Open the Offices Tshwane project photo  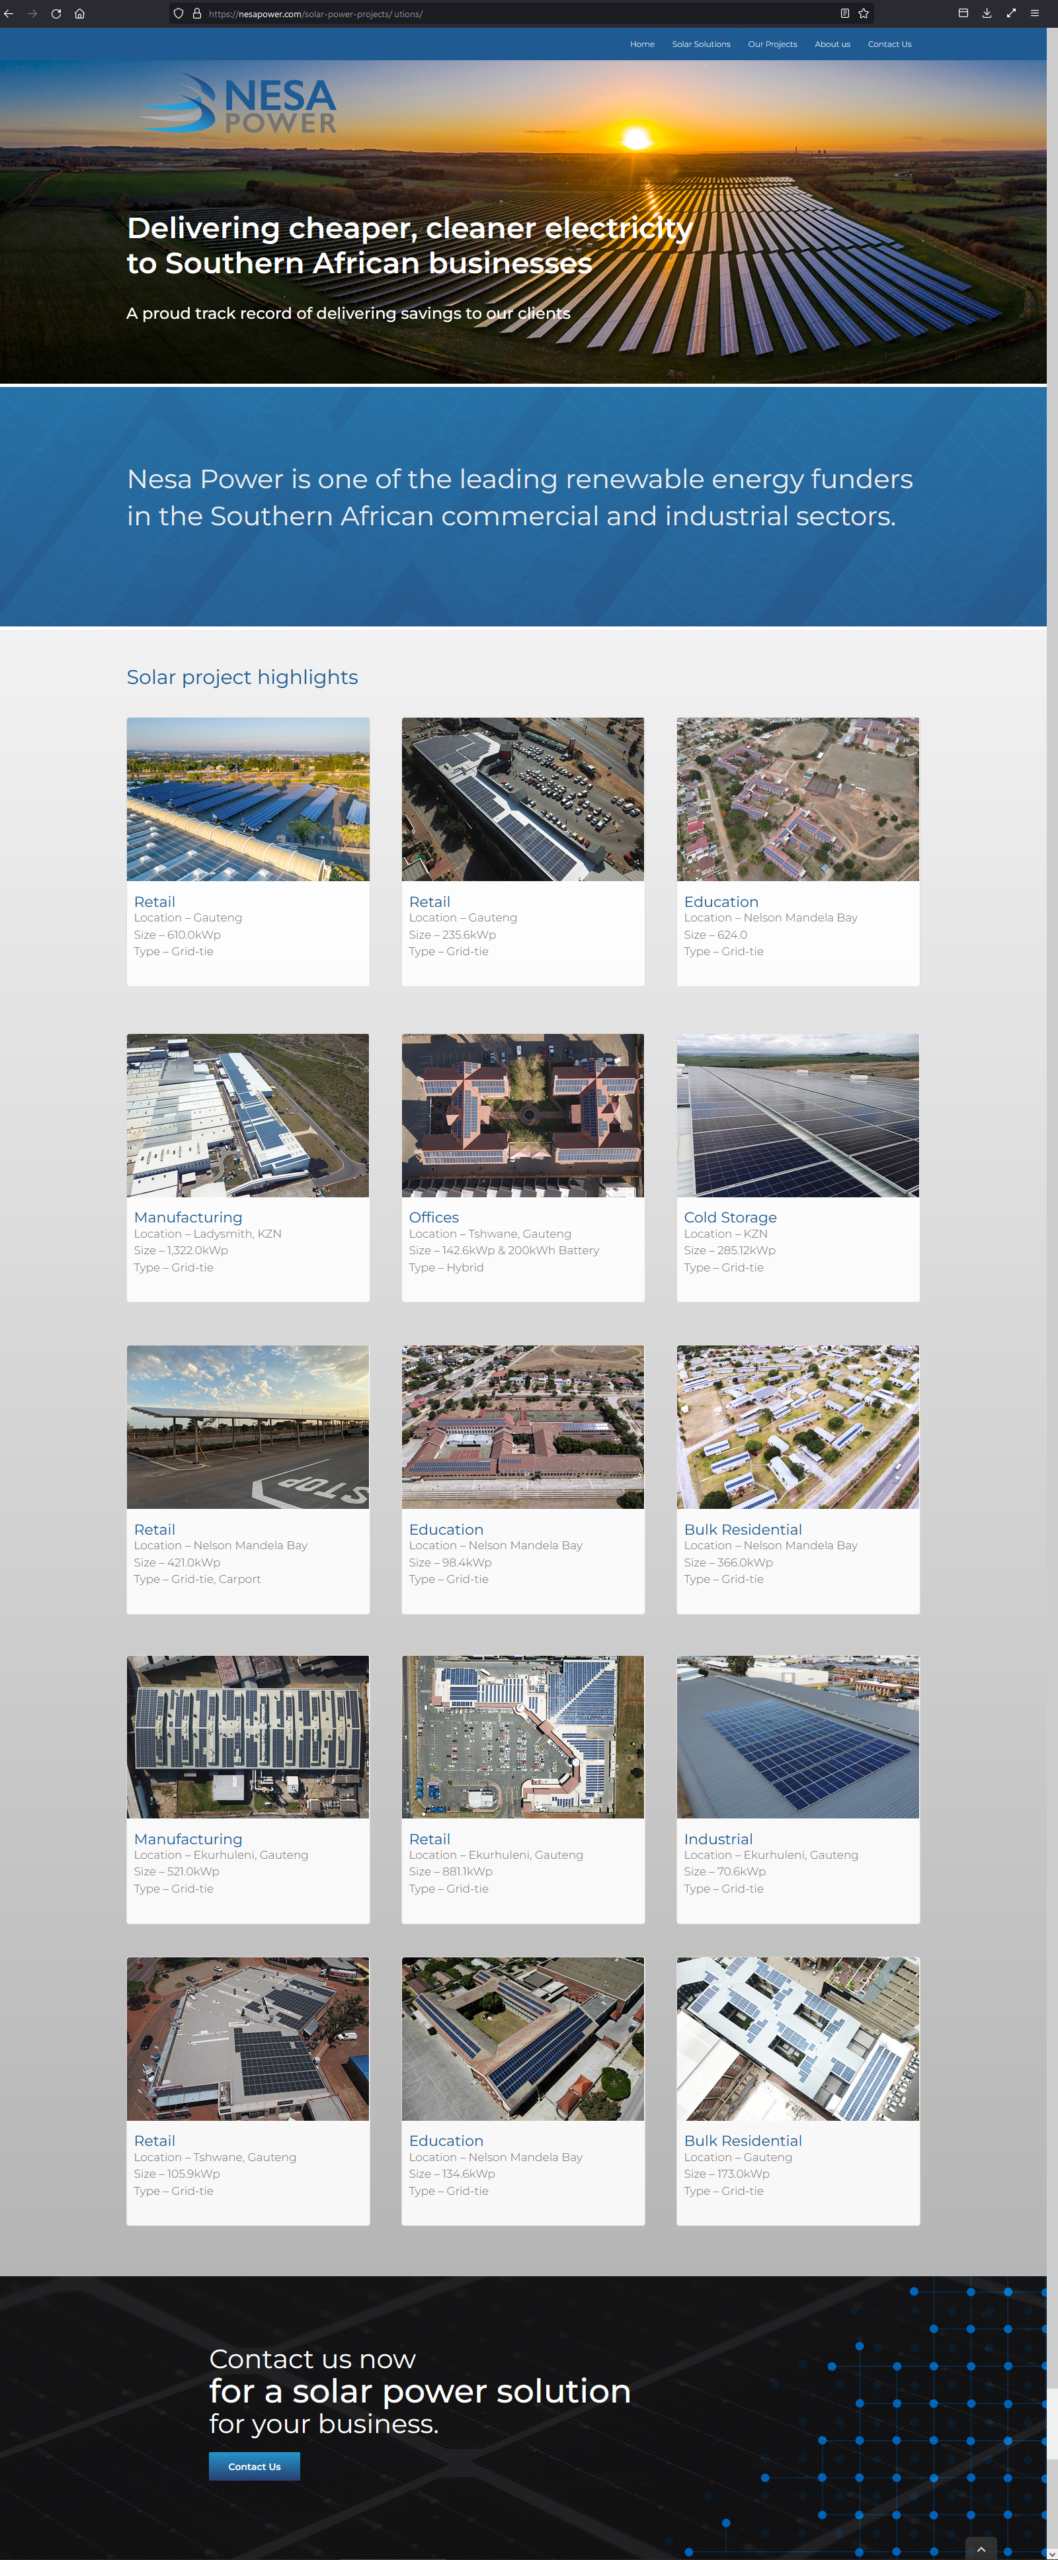[x=523, y=1115]
